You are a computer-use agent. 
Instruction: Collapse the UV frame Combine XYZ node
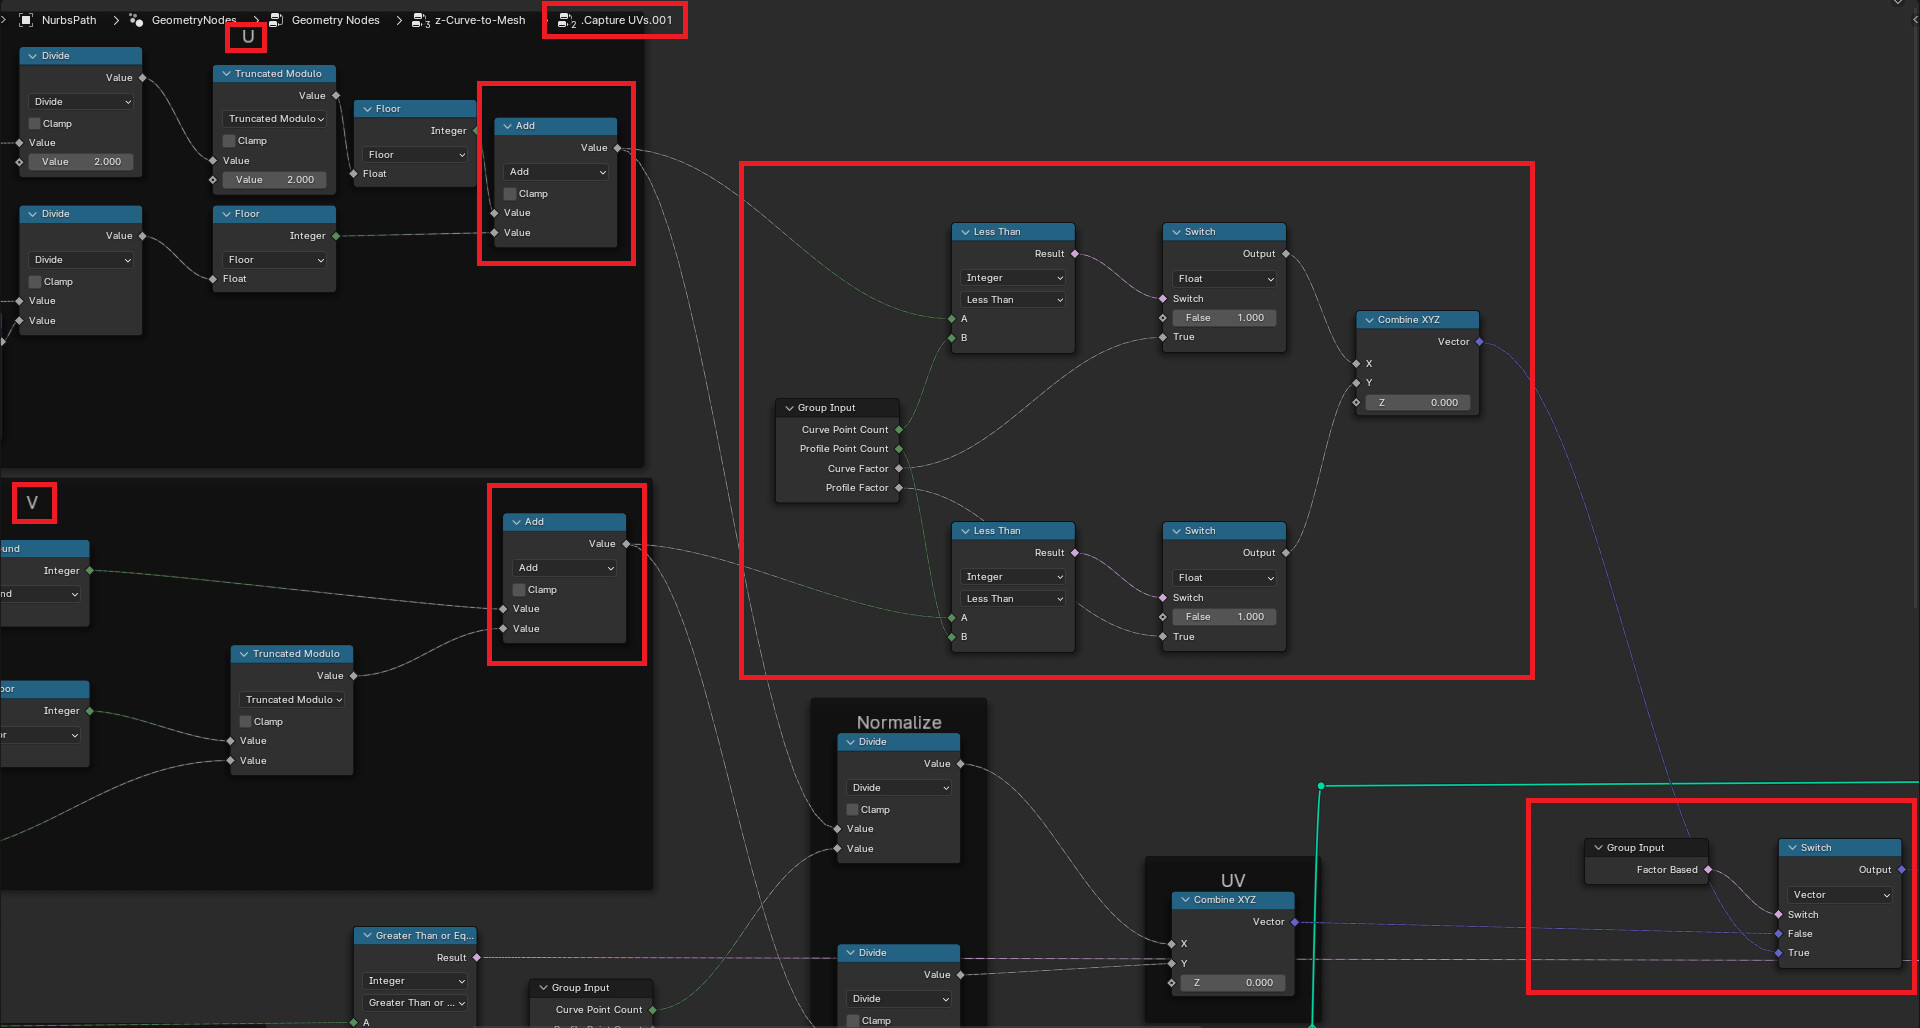tap(1186, 900)
